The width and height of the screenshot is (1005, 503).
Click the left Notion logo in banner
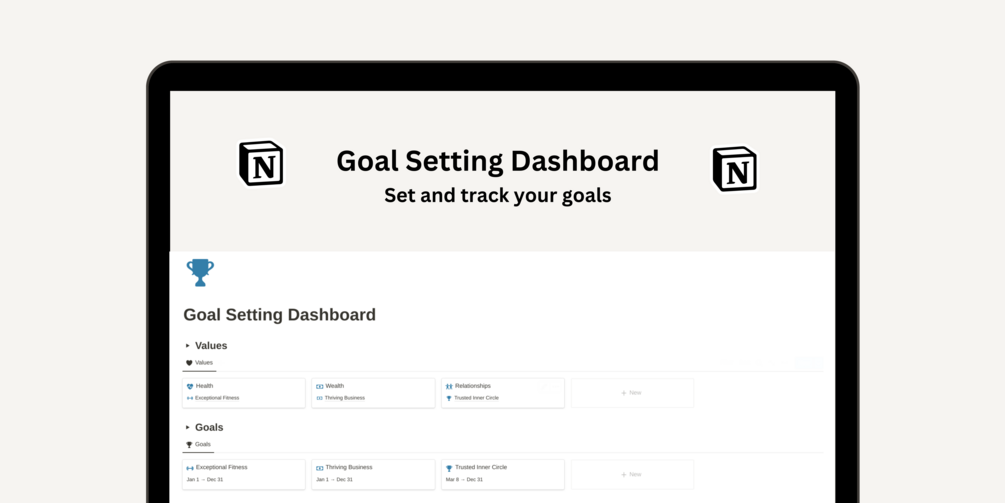pos(261,163)
